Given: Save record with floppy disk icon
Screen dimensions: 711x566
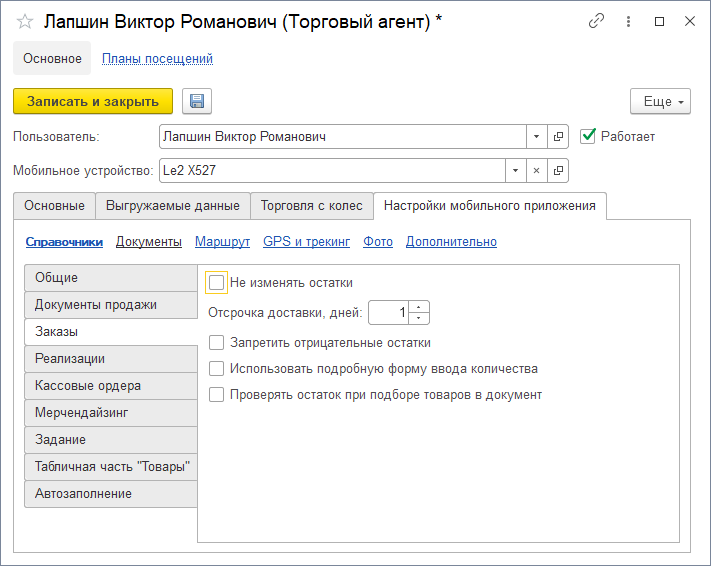Looking at the screenshot, I should (x=197, y=101).
